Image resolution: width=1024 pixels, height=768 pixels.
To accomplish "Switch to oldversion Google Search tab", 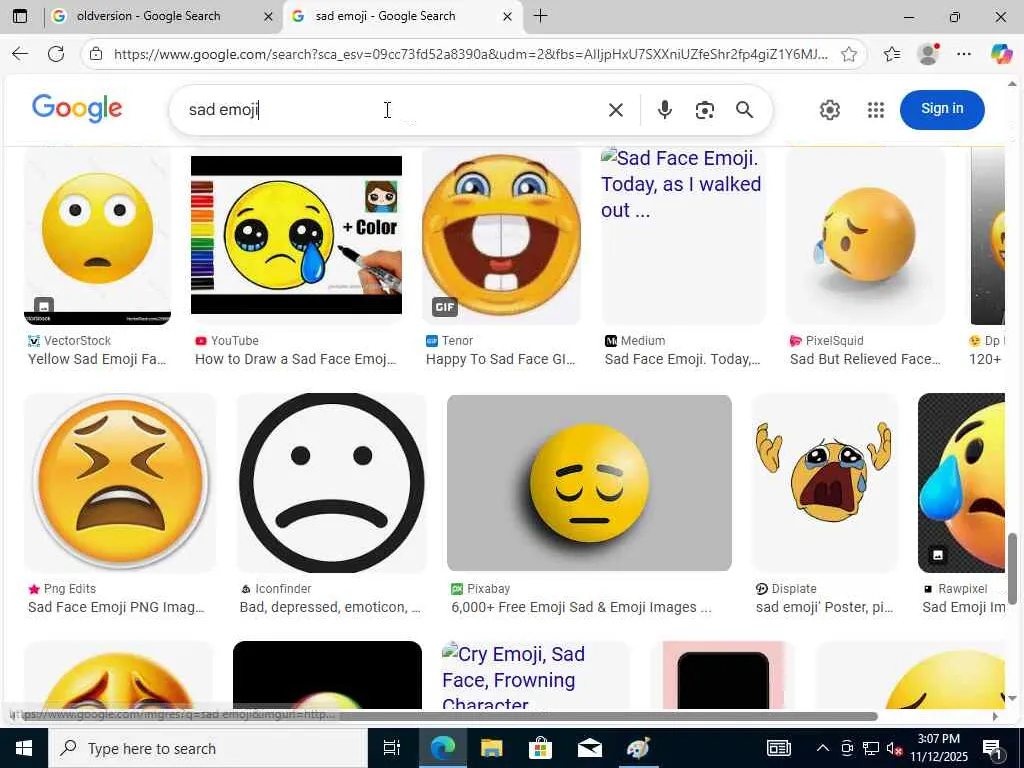I will (x=162, y=16).
